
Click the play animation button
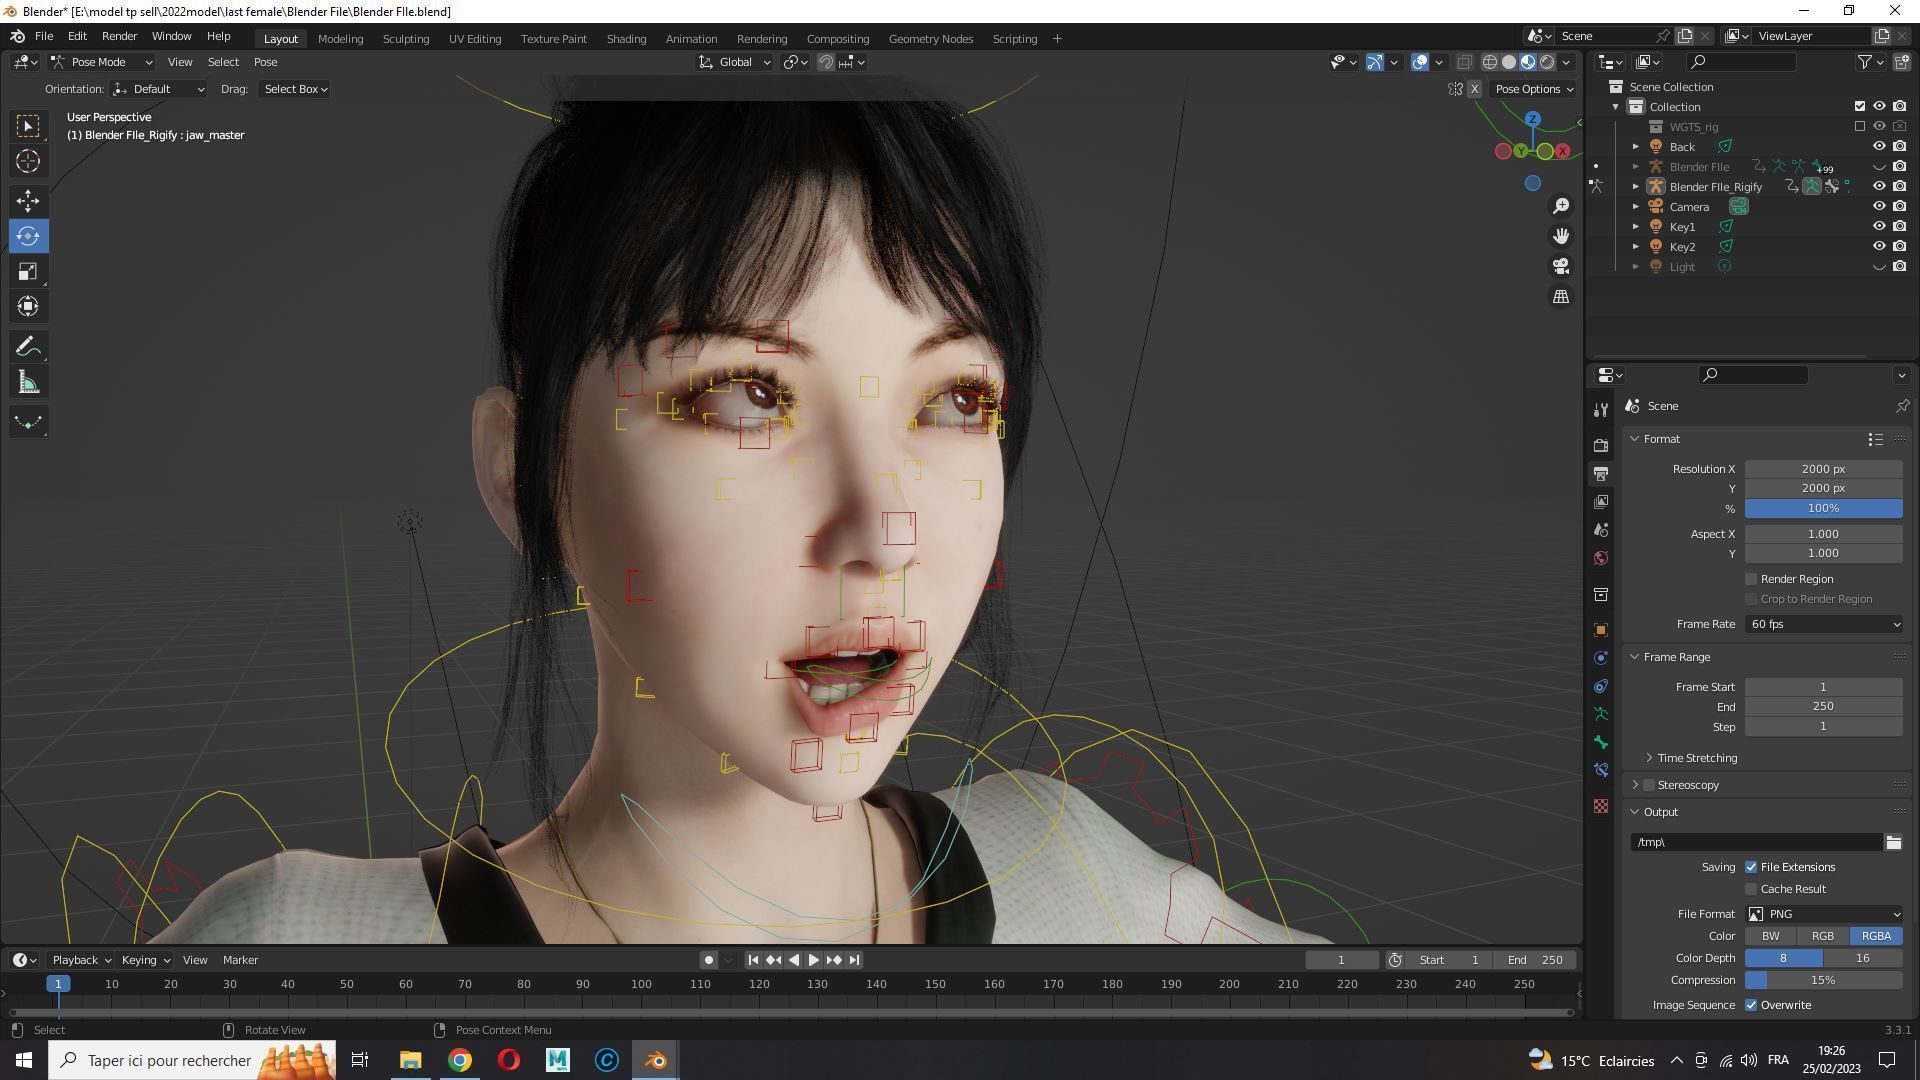point(814,960)
